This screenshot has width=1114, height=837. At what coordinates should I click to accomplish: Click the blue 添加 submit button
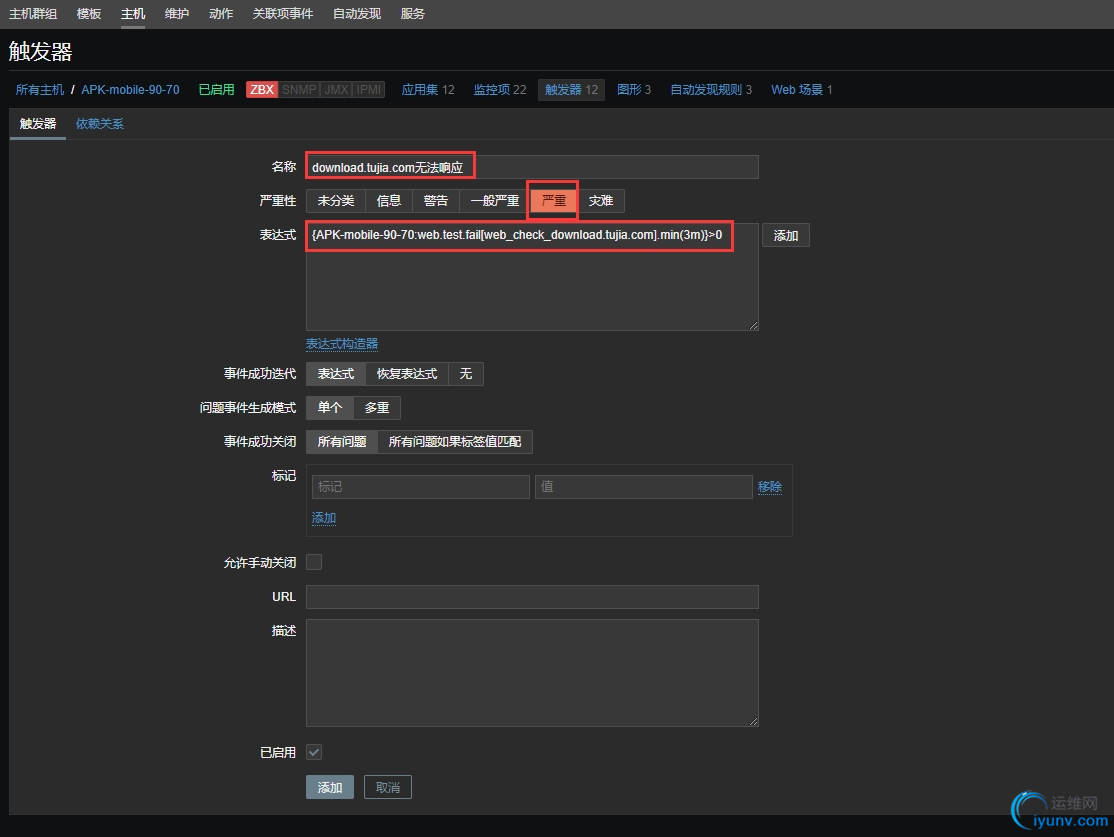point(330,787)
